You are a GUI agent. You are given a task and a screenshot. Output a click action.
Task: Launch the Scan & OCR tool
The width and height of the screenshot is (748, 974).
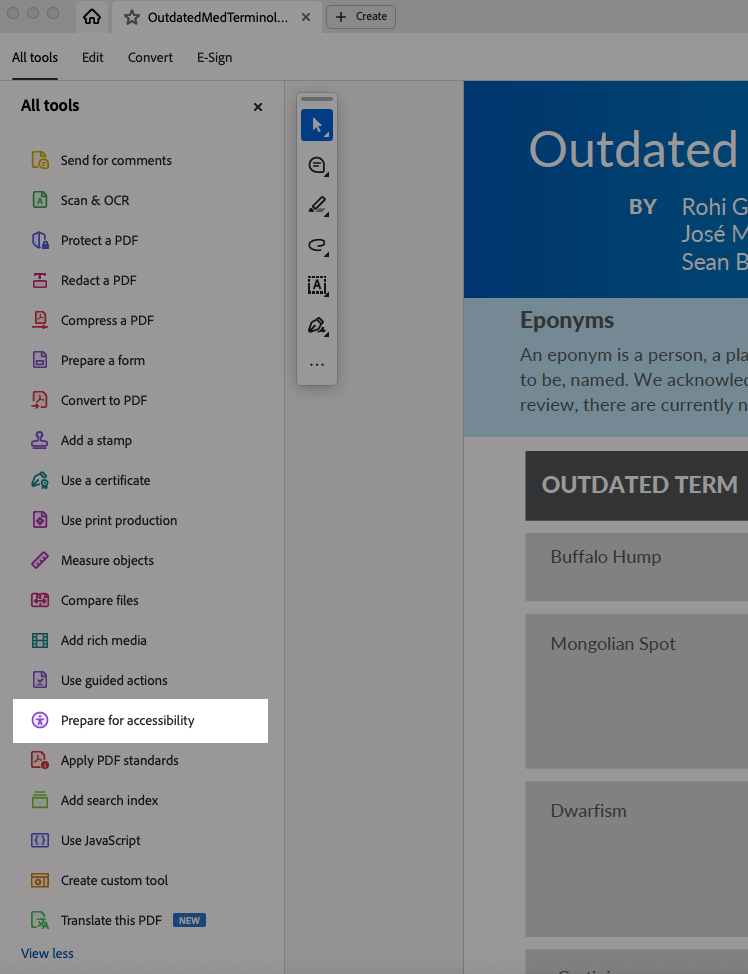[94, 200]
